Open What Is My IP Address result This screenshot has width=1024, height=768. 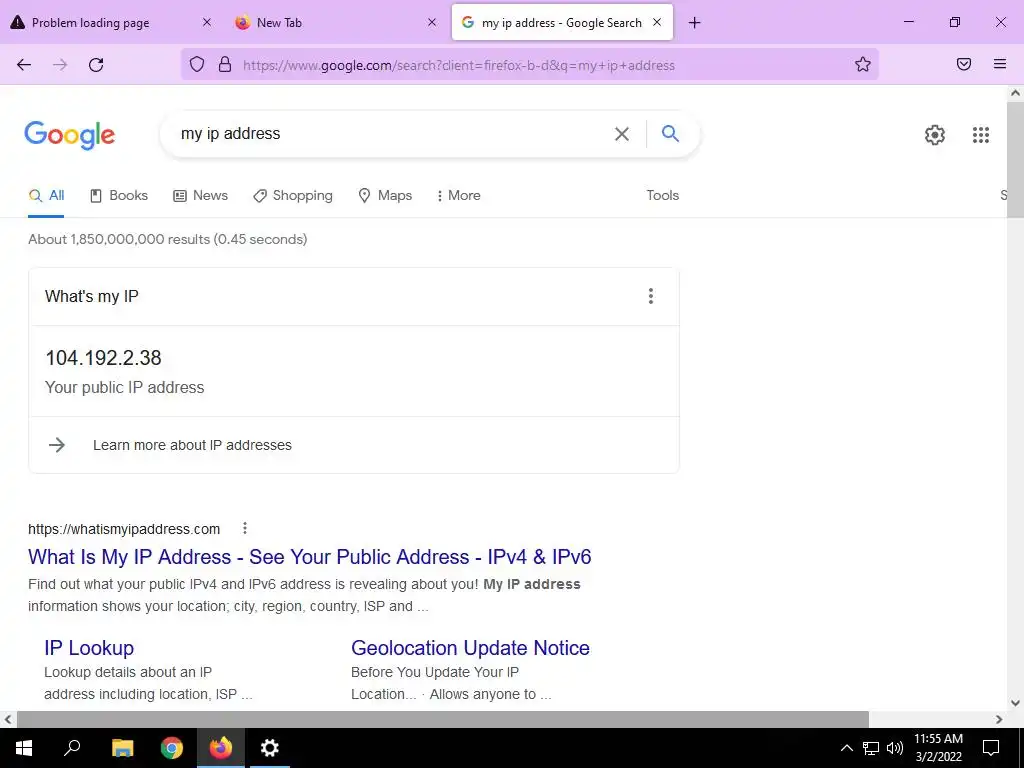pyautogui.click(x=310, y=556)
